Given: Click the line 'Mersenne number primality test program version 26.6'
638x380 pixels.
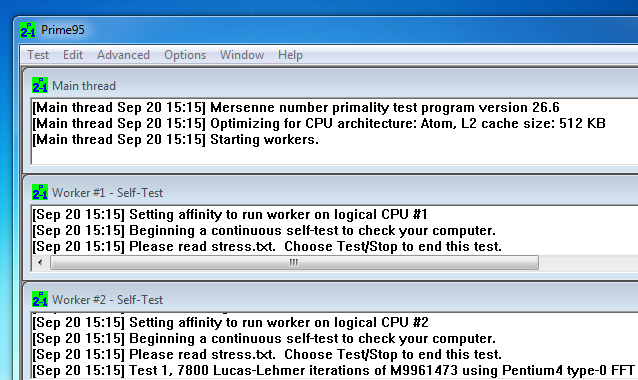Looking at the screenshot, I should tap(296, 108).
